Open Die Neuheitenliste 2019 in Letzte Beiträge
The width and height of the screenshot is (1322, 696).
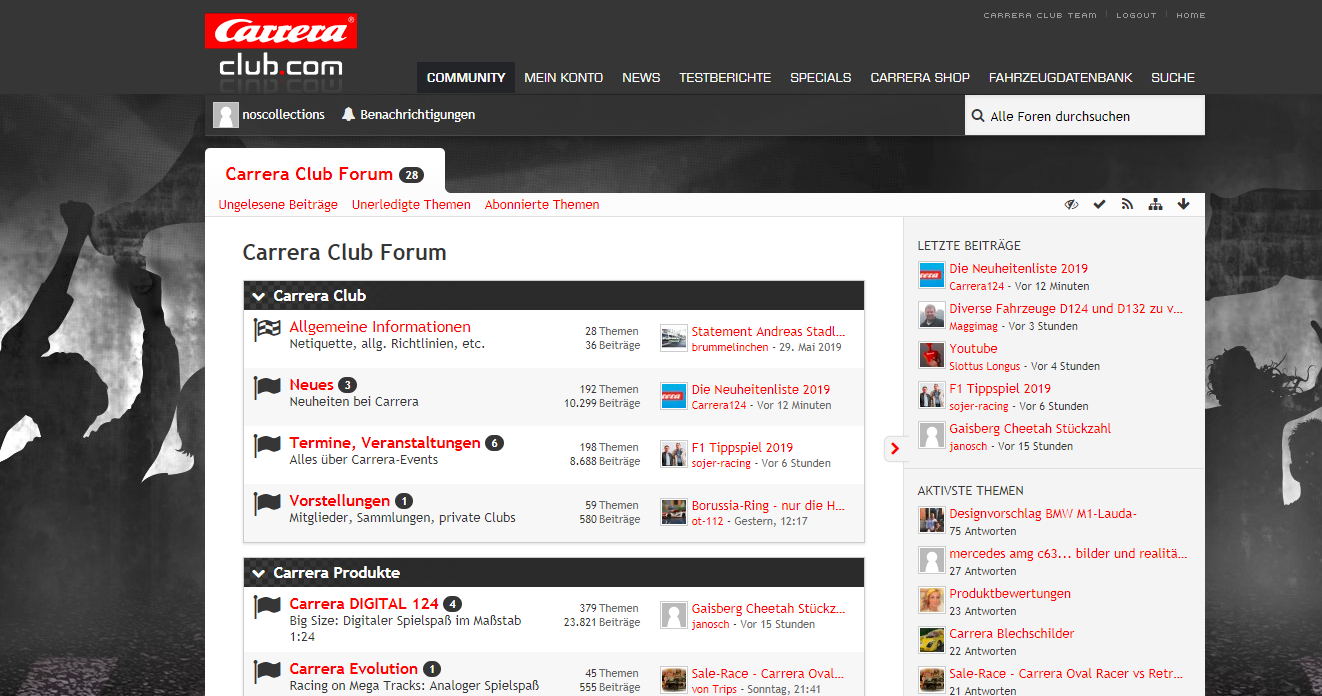[1019, 268]
